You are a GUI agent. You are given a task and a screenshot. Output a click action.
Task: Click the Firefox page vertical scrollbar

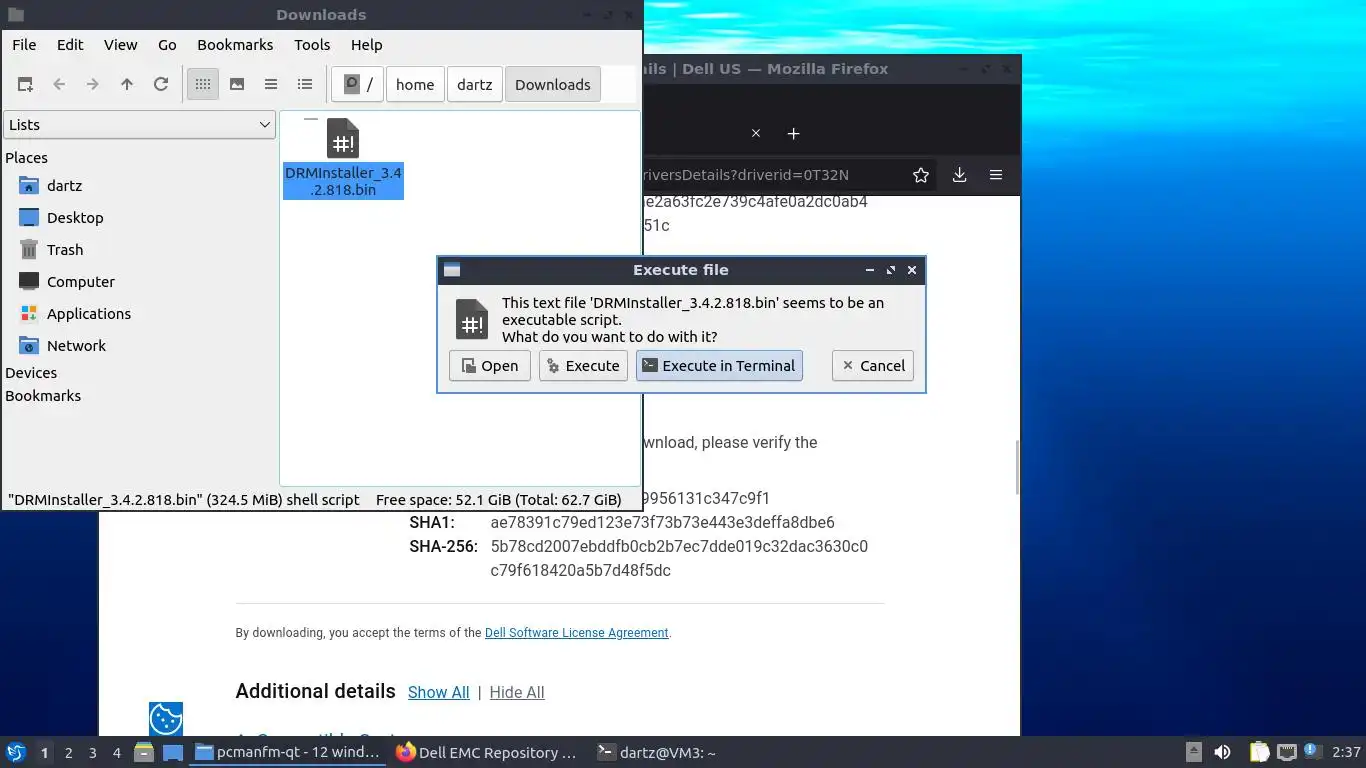pos(1017,466)
